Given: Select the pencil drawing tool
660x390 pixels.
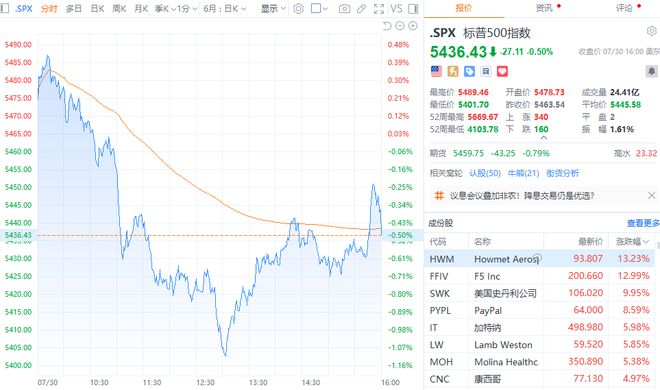Looking at the screenshot, I should pyautogui.click(x=361, y=8).
